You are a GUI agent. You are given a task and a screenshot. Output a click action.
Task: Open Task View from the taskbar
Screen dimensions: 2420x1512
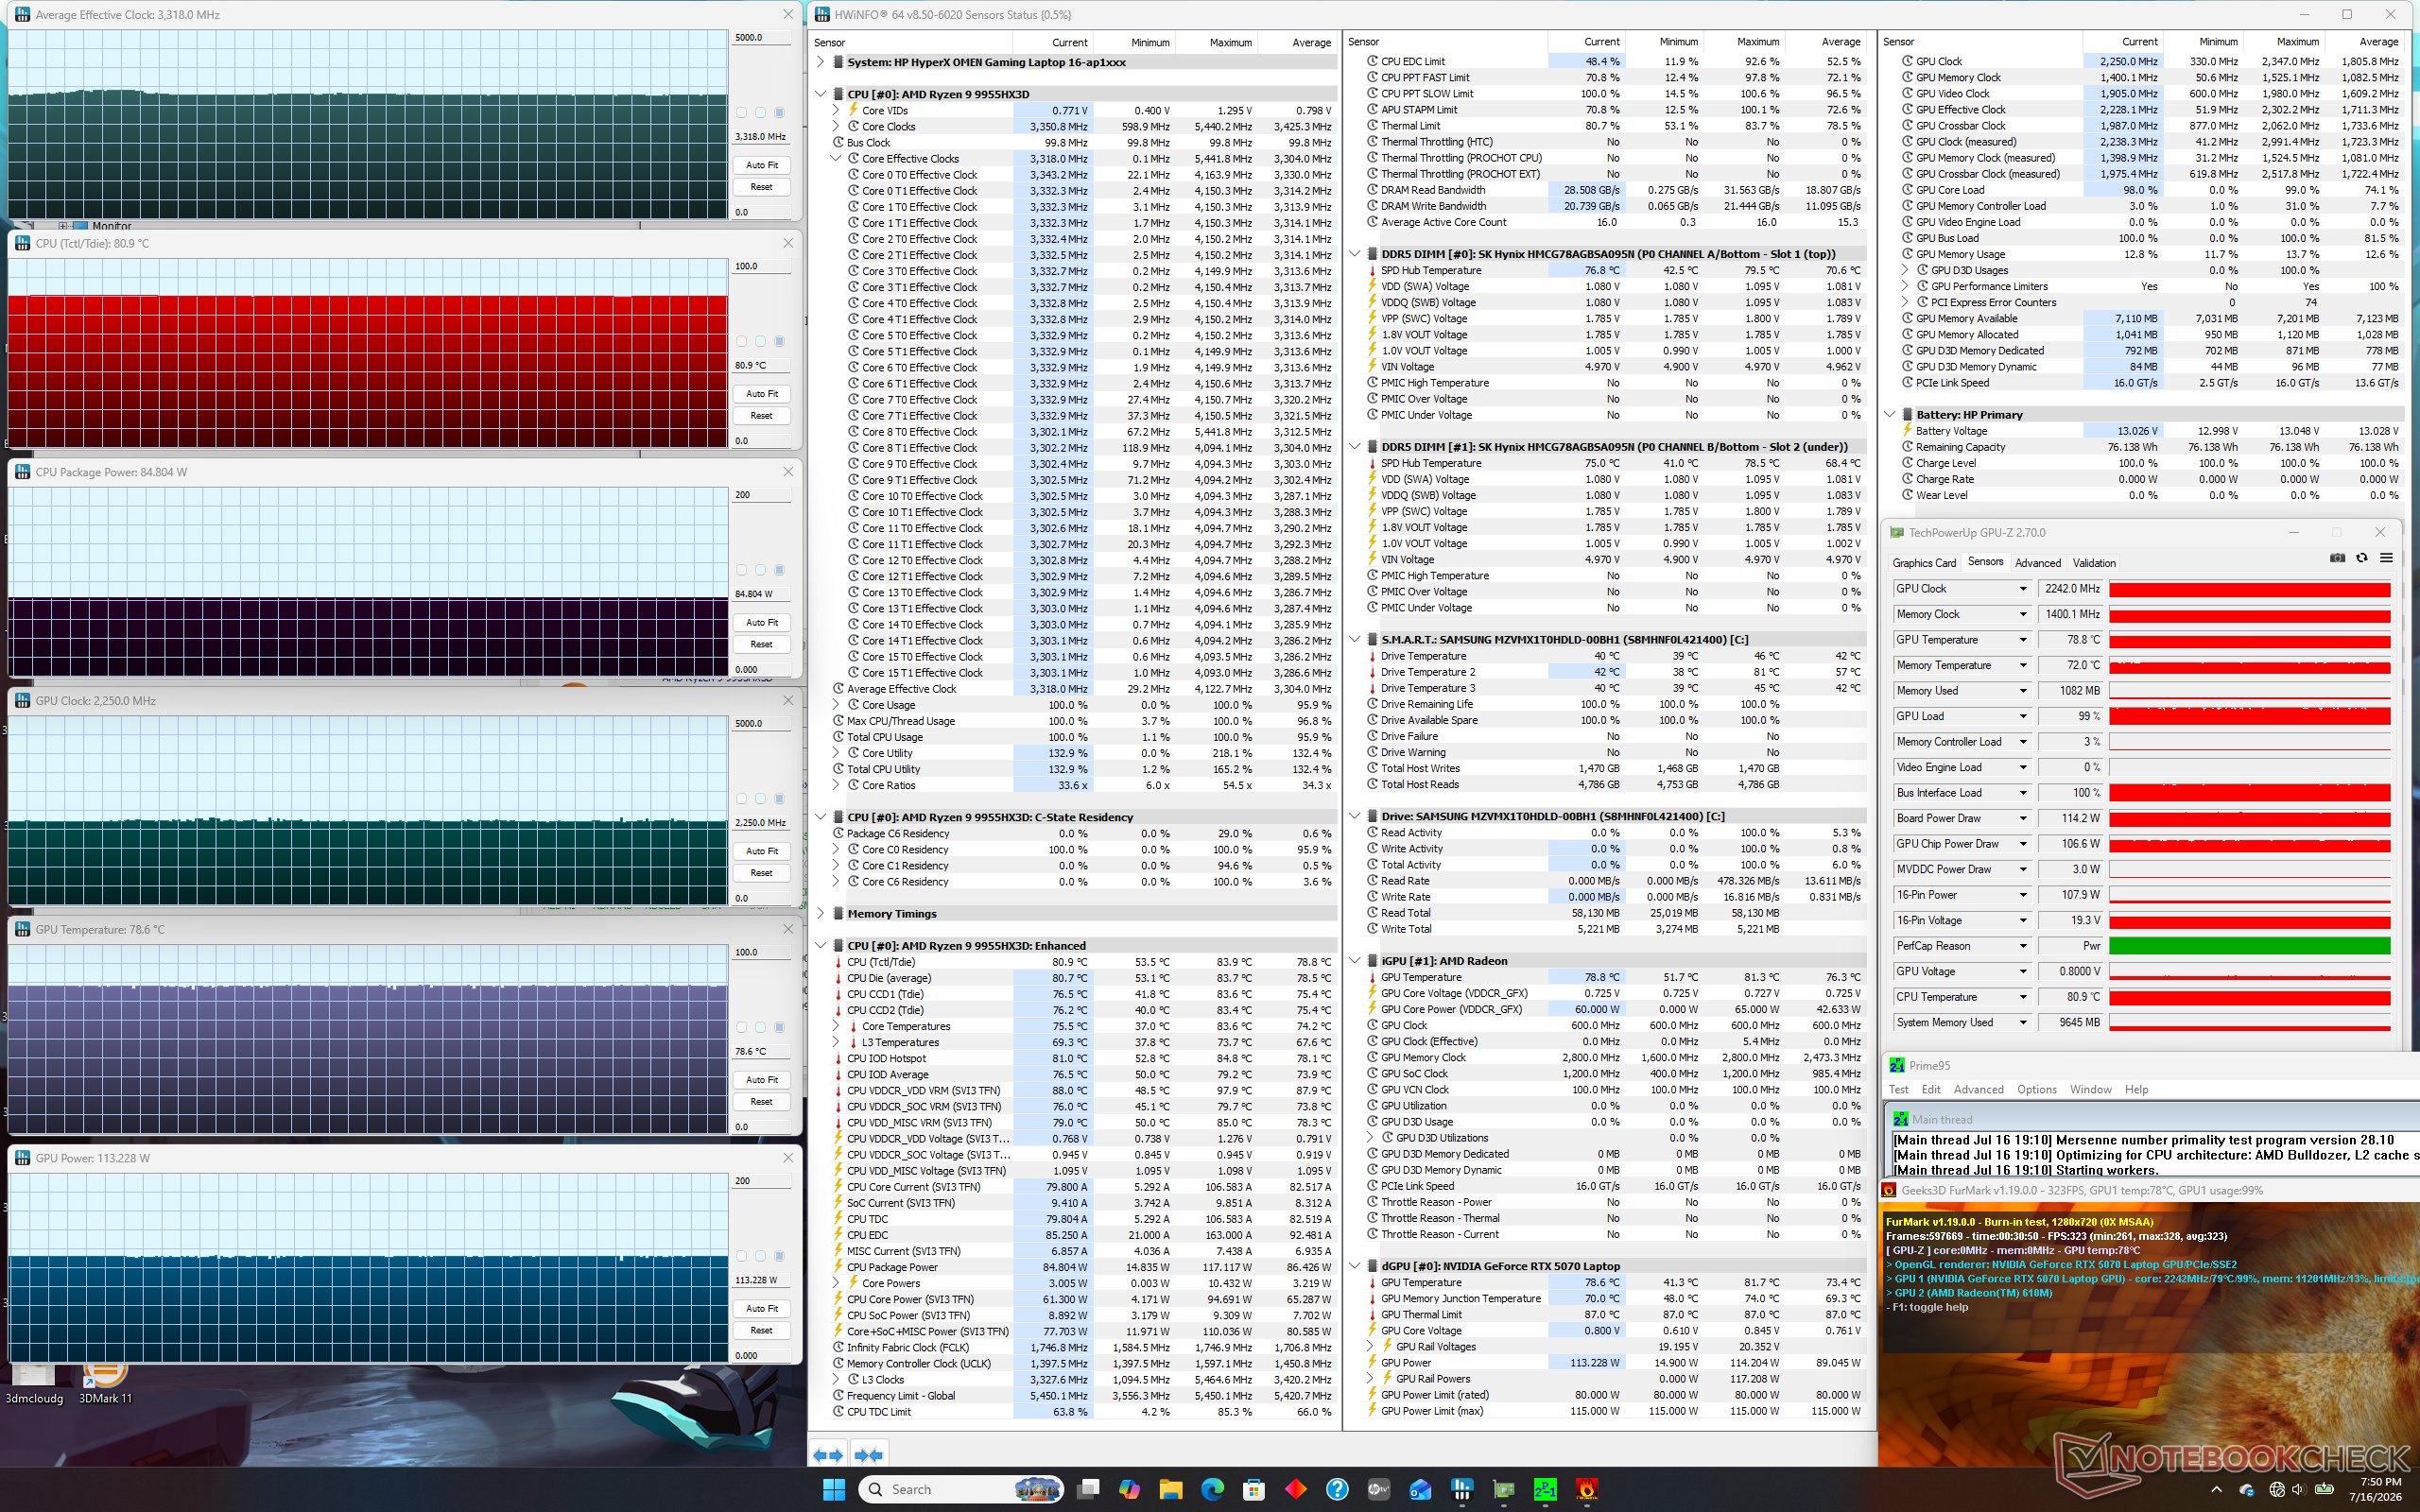click(1088, 1489)
